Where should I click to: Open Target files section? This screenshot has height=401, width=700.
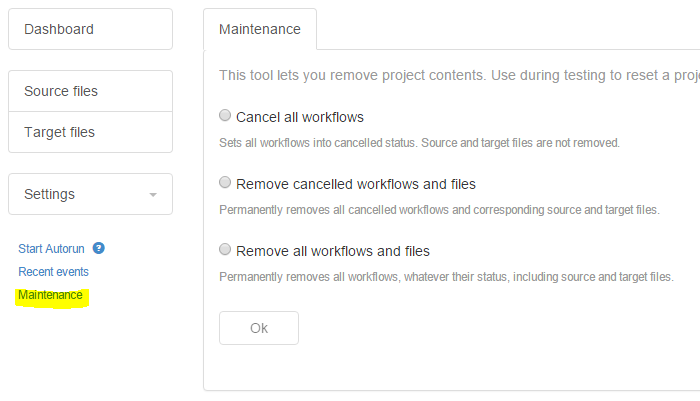point(90,132)
